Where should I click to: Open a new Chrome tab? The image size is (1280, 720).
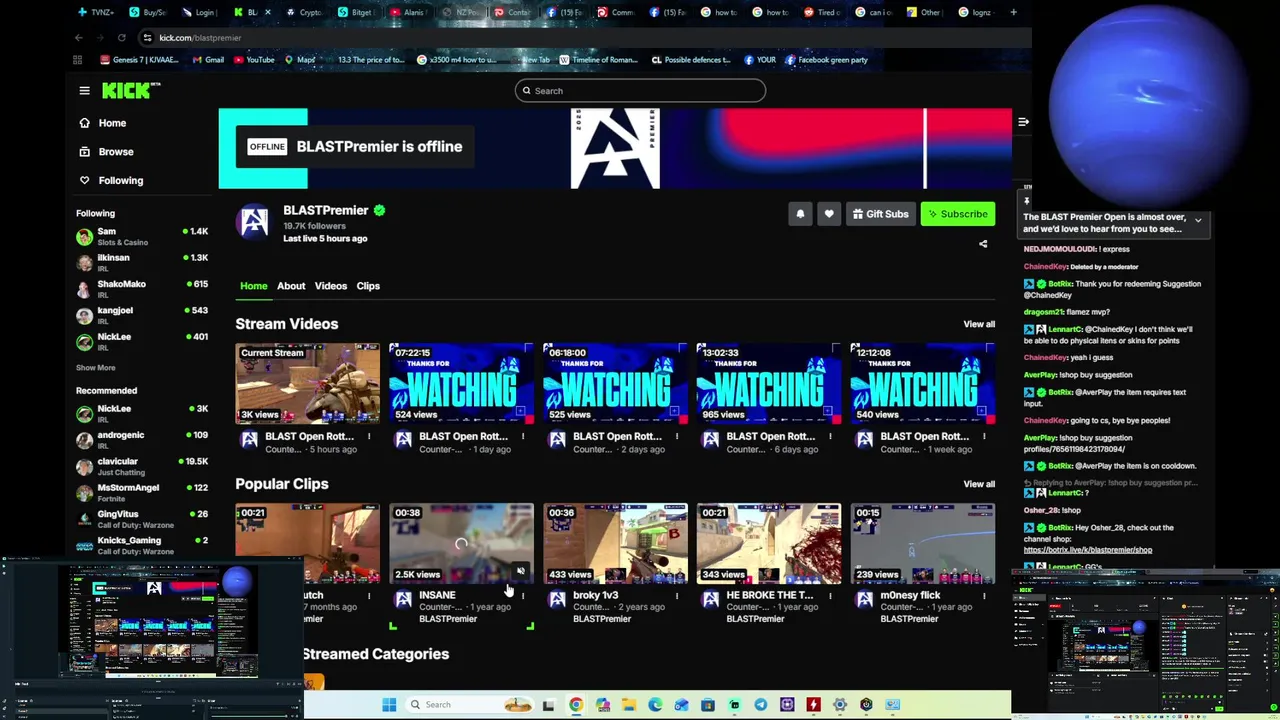(x=1013, y=12)
